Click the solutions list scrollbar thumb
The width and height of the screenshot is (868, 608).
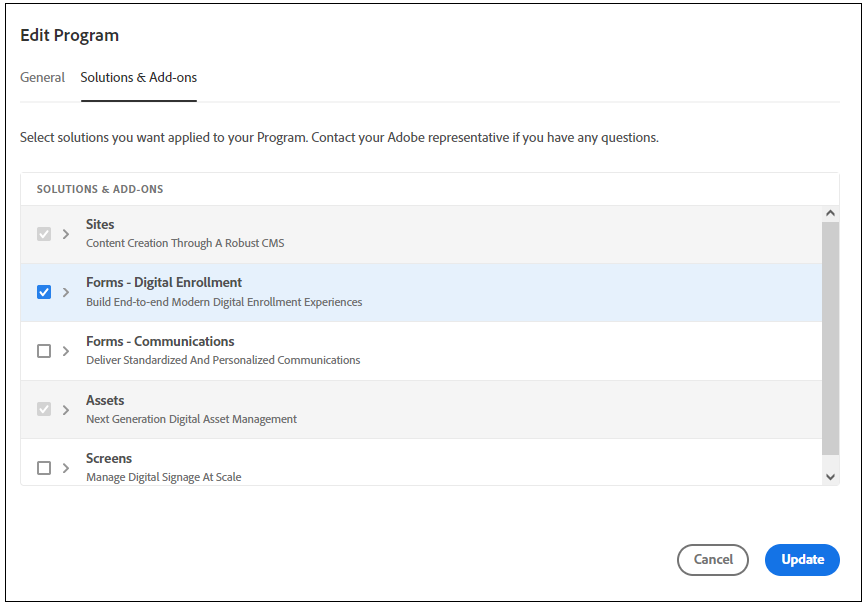click(830, 340)
